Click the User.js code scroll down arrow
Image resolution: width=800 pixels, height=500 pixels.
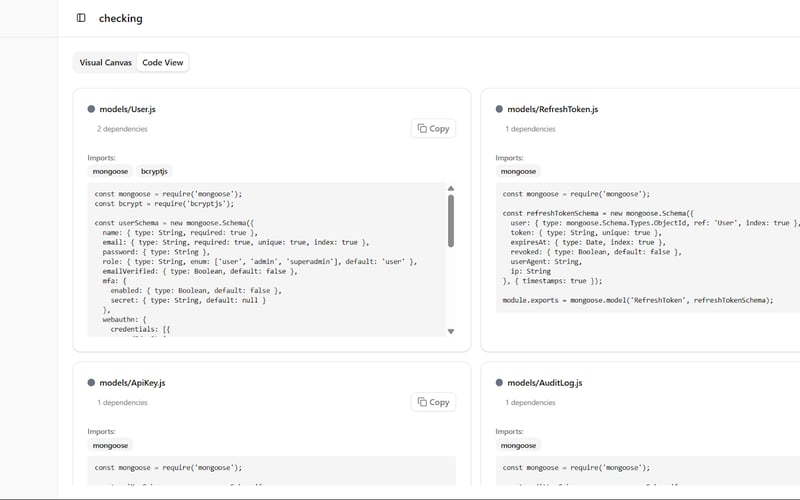pyautogui.click(x=451, y=331)
